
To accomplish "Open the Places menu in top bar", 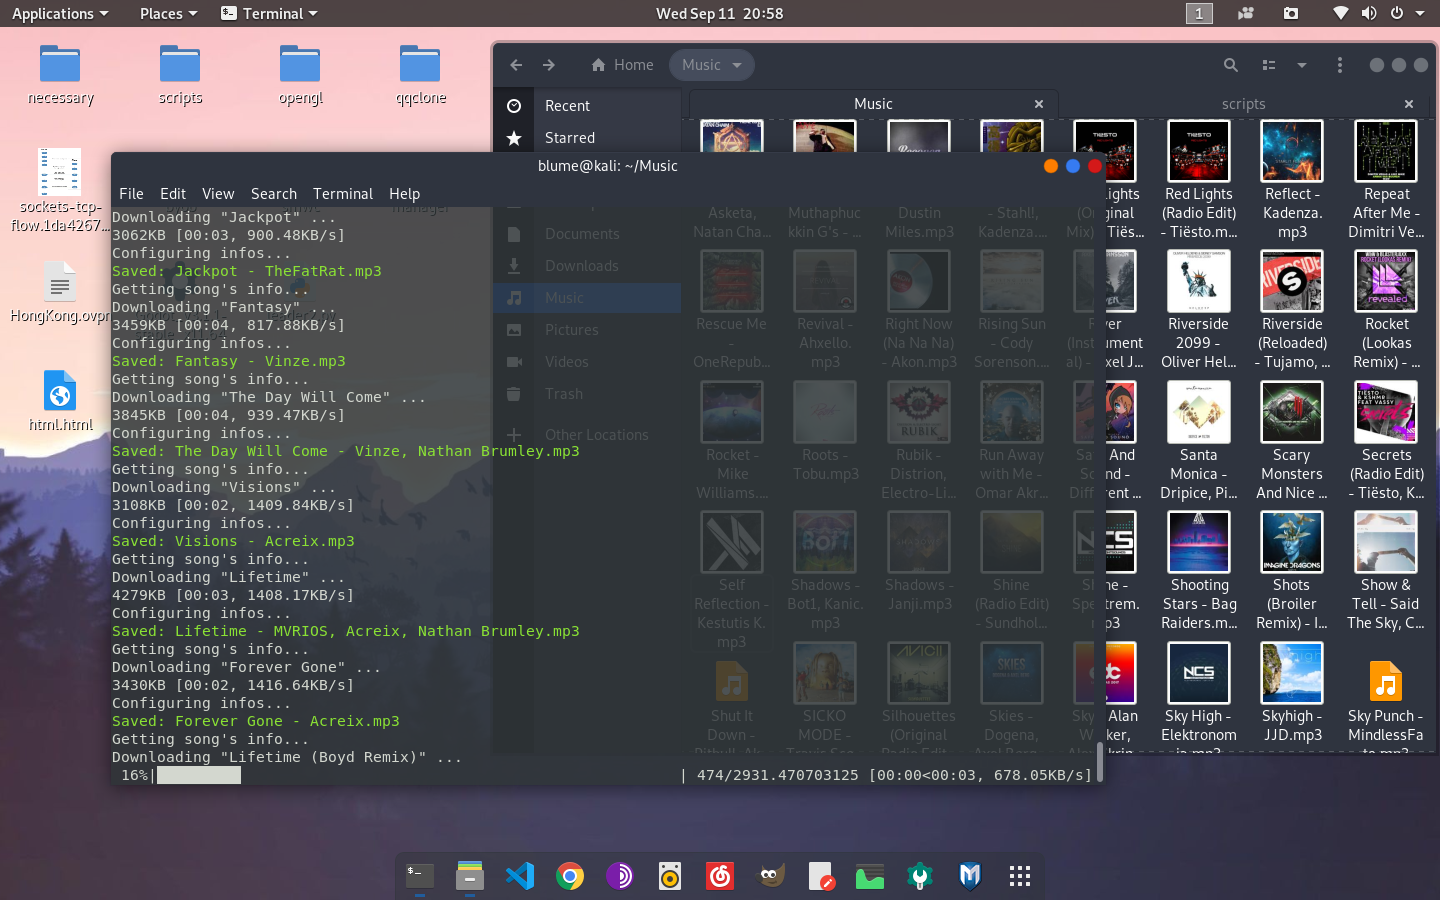I will click(x=168, y=13).
